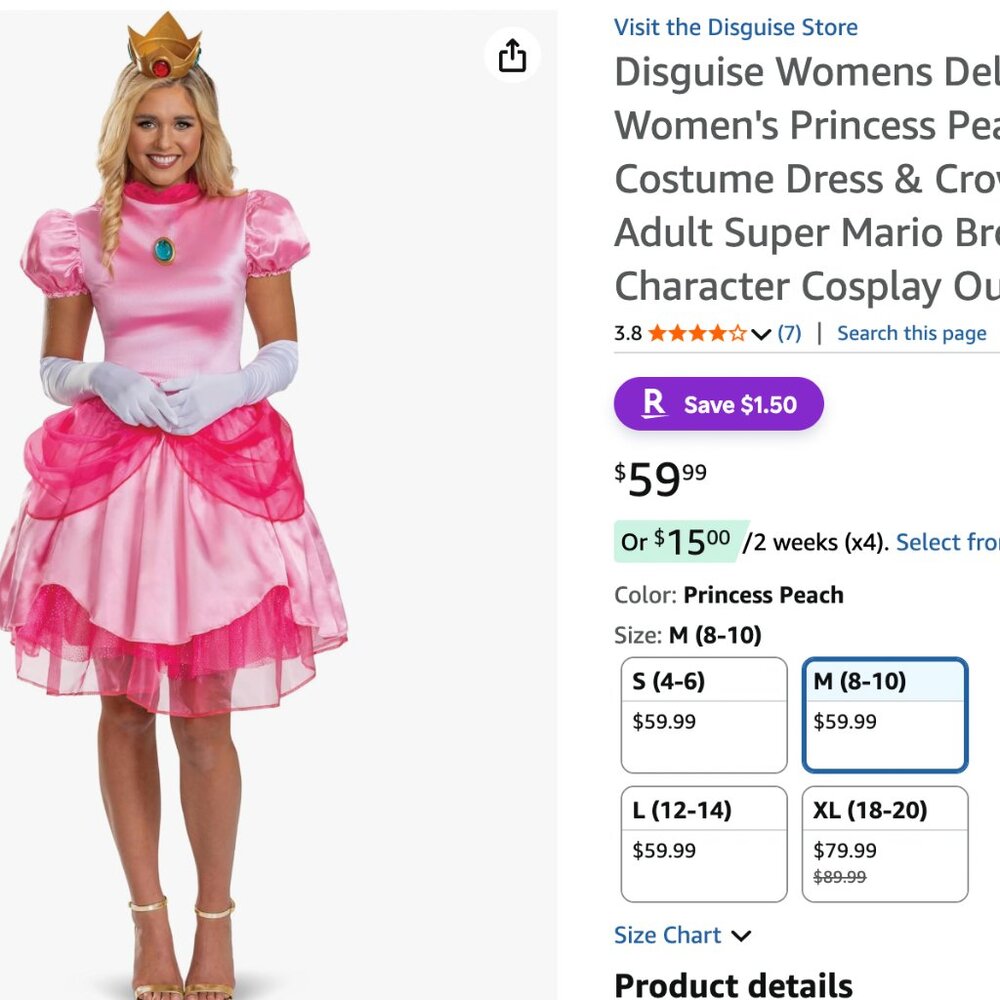
Task: Open the Size Chart disclosure arrow
Action: pos(741,936)
